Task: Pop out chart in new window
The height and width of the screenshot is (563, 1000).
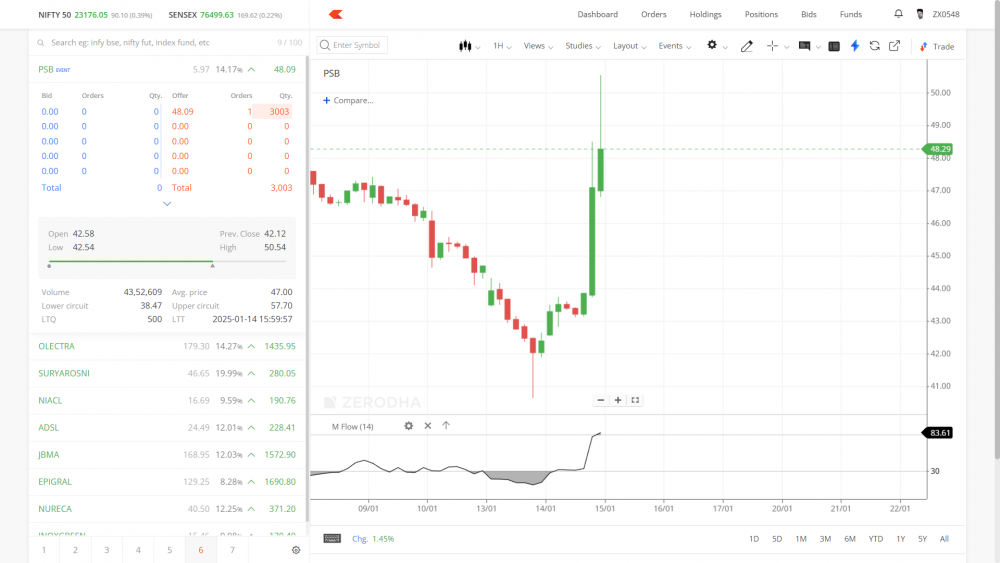Action: 894,46
